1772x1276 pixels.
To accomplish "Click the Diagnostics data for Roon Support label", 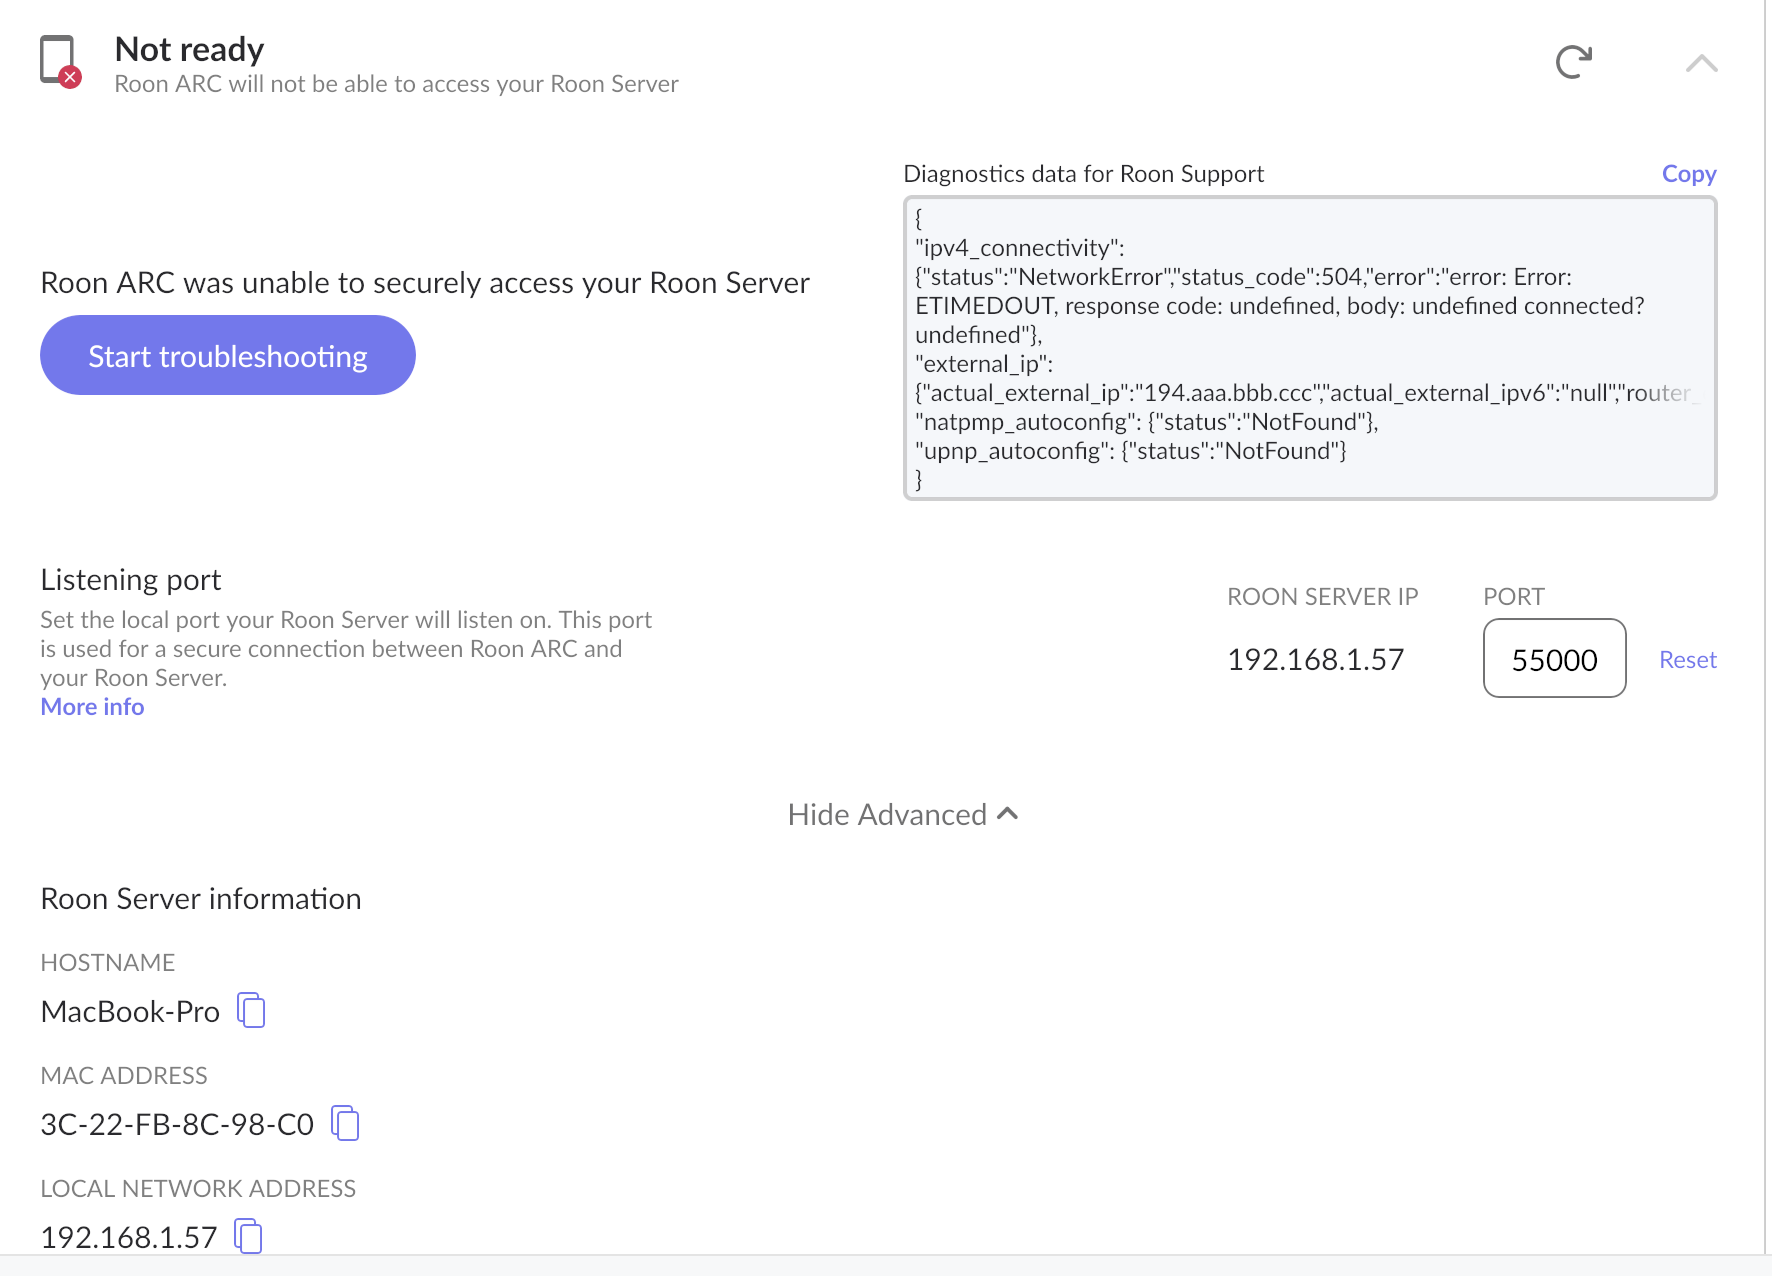I will pos(1083,174).
